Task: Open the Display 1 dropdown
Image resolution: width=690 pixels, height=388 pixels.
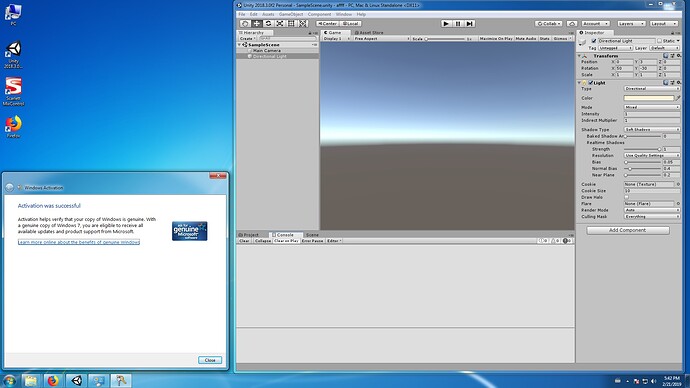Action: pos(337,38)
